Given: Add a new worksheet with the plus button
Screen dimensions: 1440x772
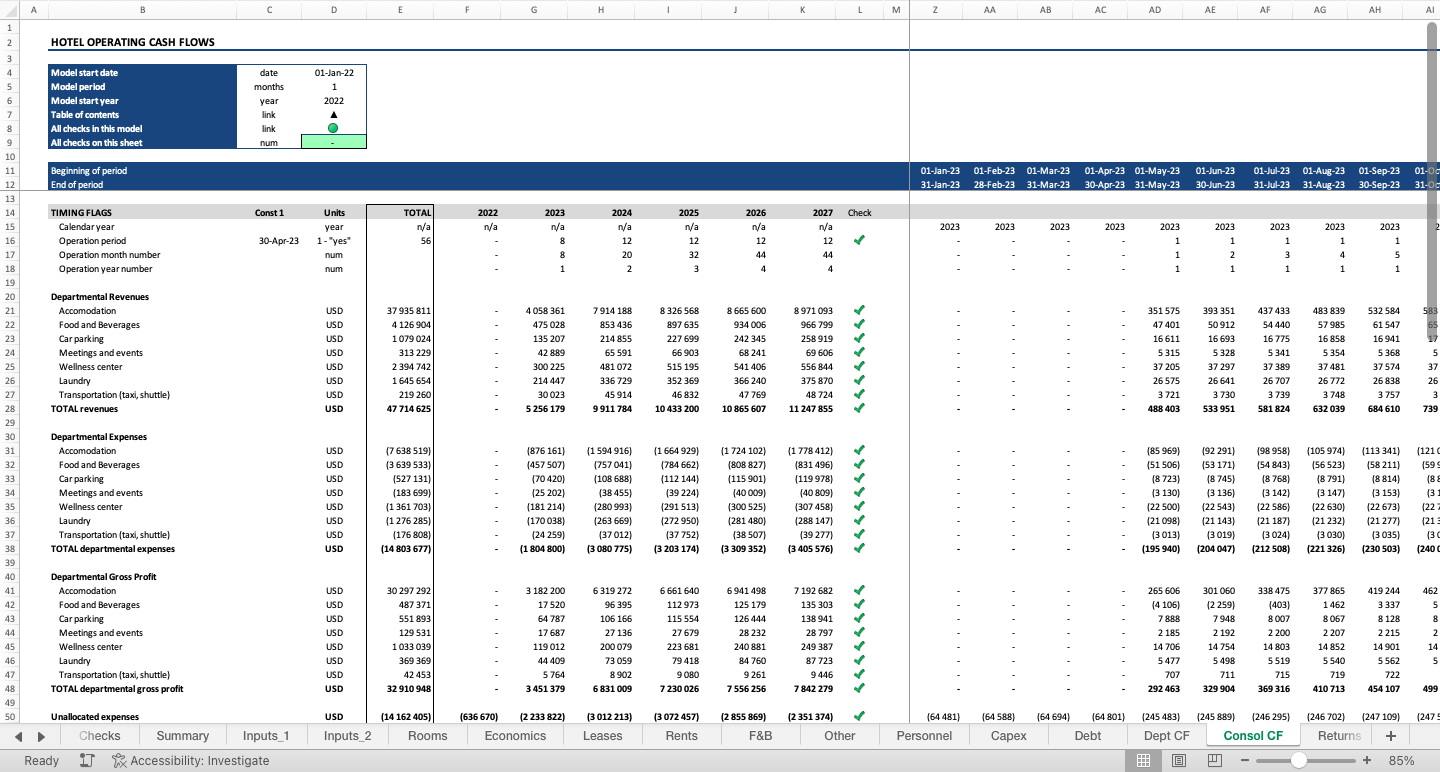Looking at the screenshot, I should click(x=1390, y=735).
